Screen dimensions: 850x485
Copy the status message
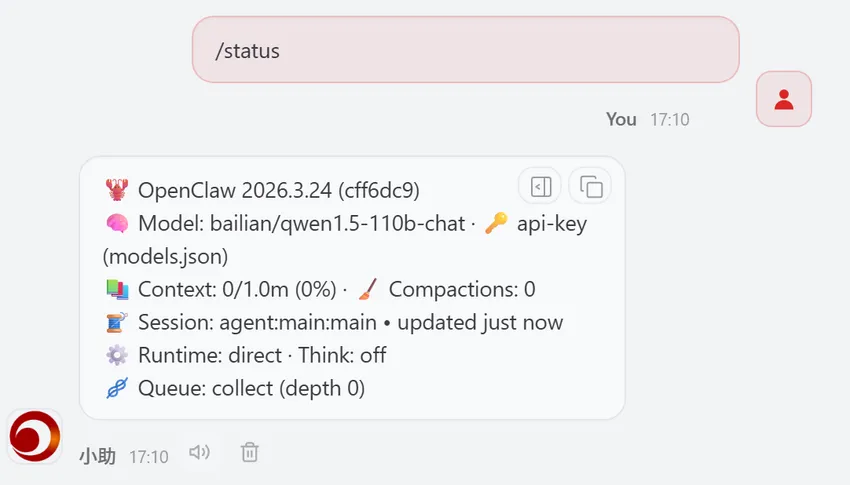[x=590, y=187]
